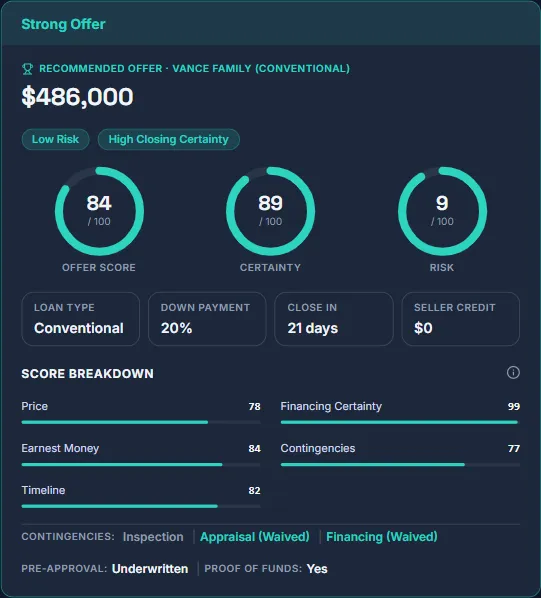Viewport: 541px width, 598px height.
Task: Click the $486,000 offer price
Action: [77, 97]
